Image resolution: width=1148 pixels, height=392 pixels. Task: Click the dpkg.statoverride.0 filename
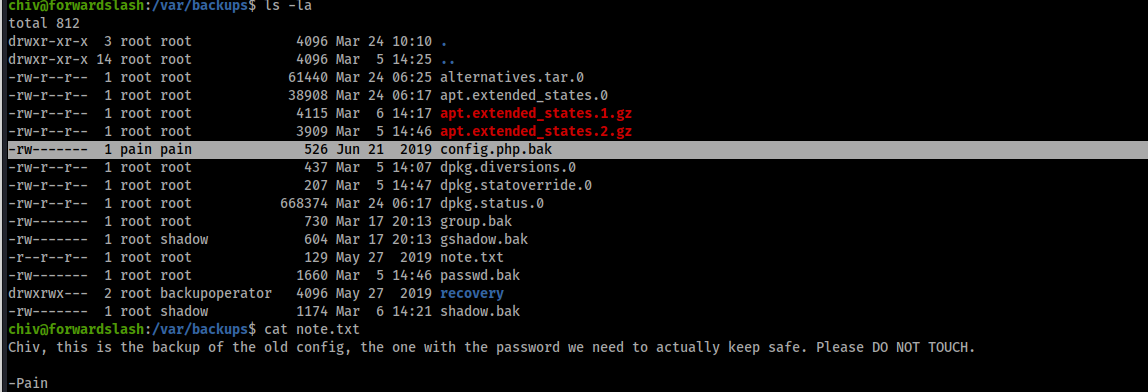click(515, 185)
